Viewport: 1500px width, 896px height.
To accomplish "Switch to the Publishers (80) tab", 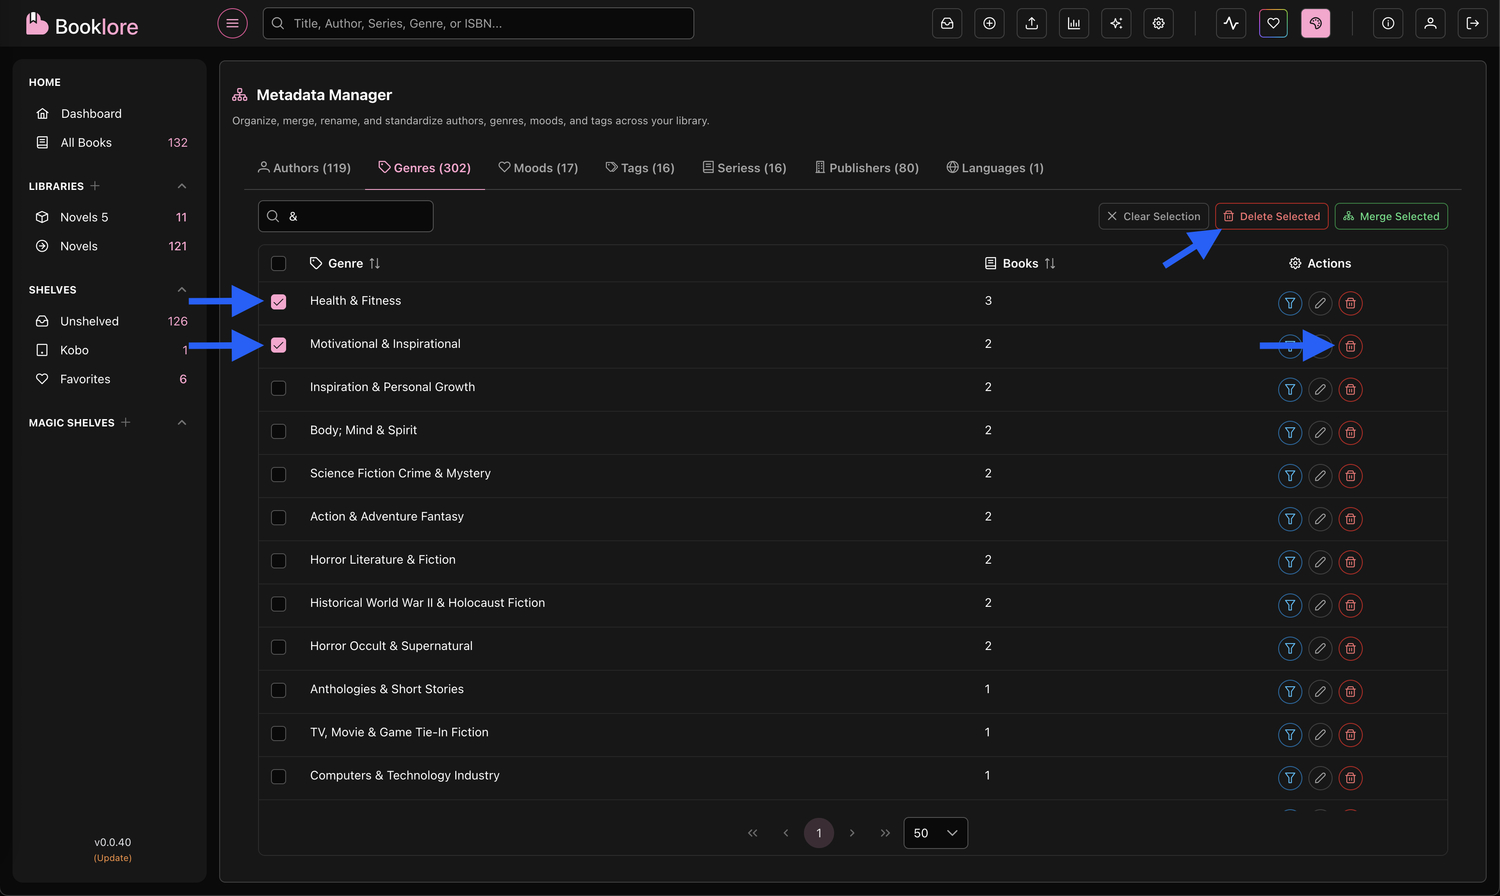I will pos(866,168).
